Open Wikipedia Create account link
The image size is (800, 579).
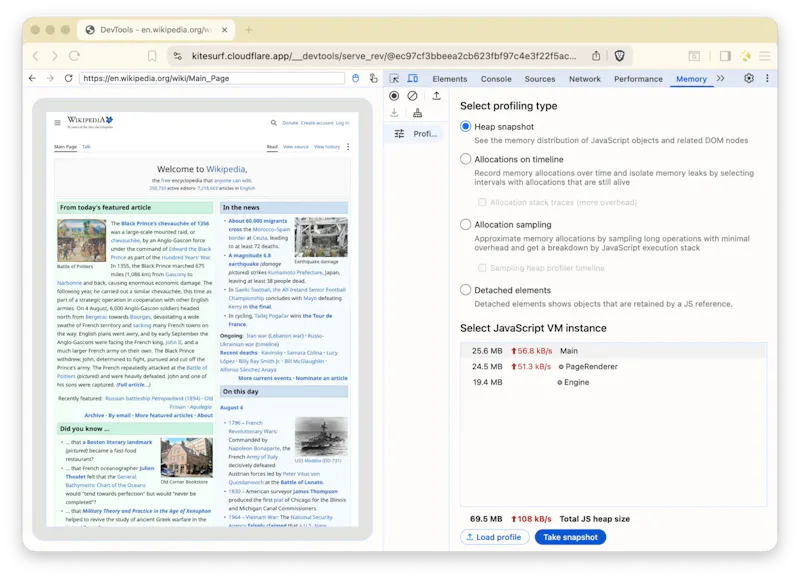click(317, 123)
